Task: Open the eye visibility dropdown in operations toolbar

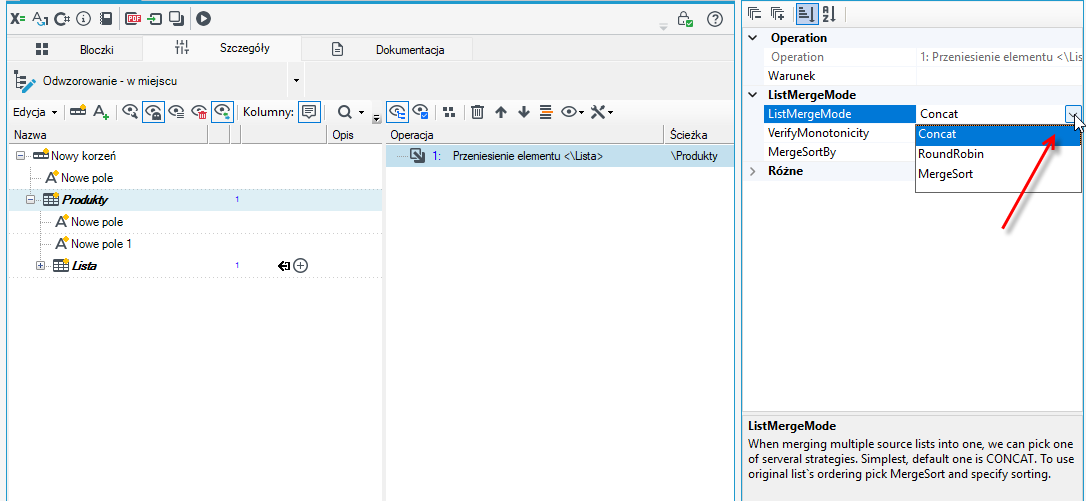Action: coord(572,112)
